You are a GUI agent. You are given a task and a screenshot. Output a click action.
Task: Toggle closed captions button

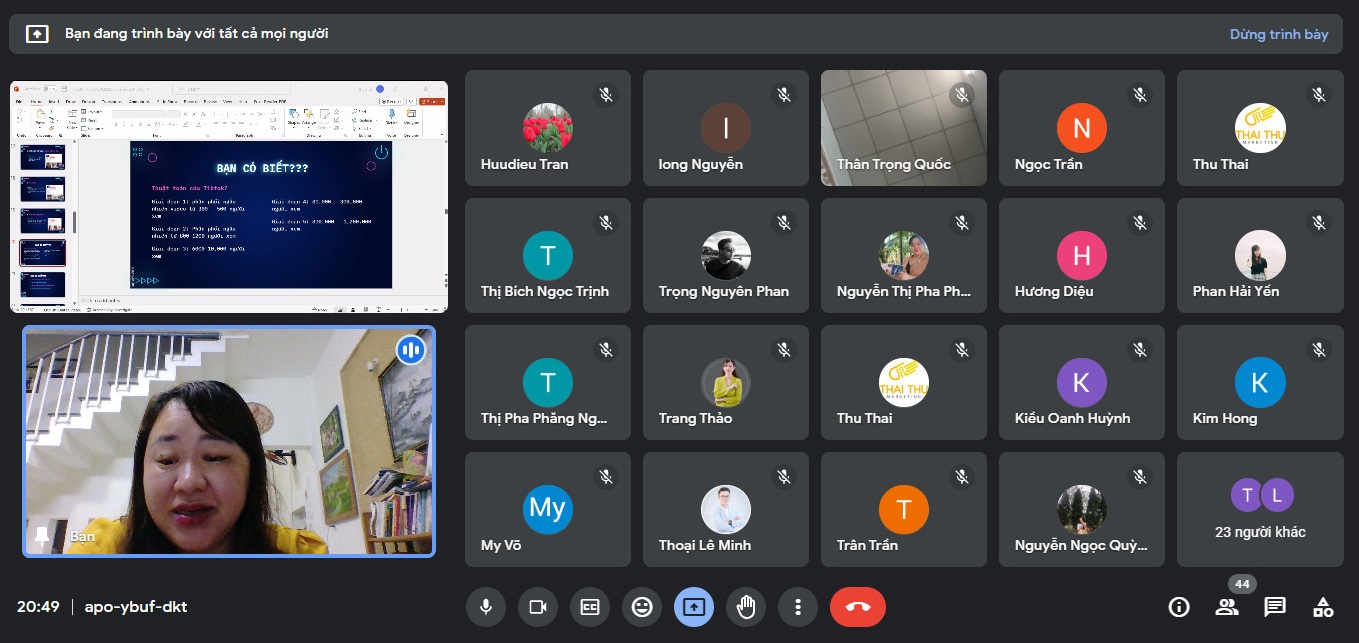tap(590, 607)
